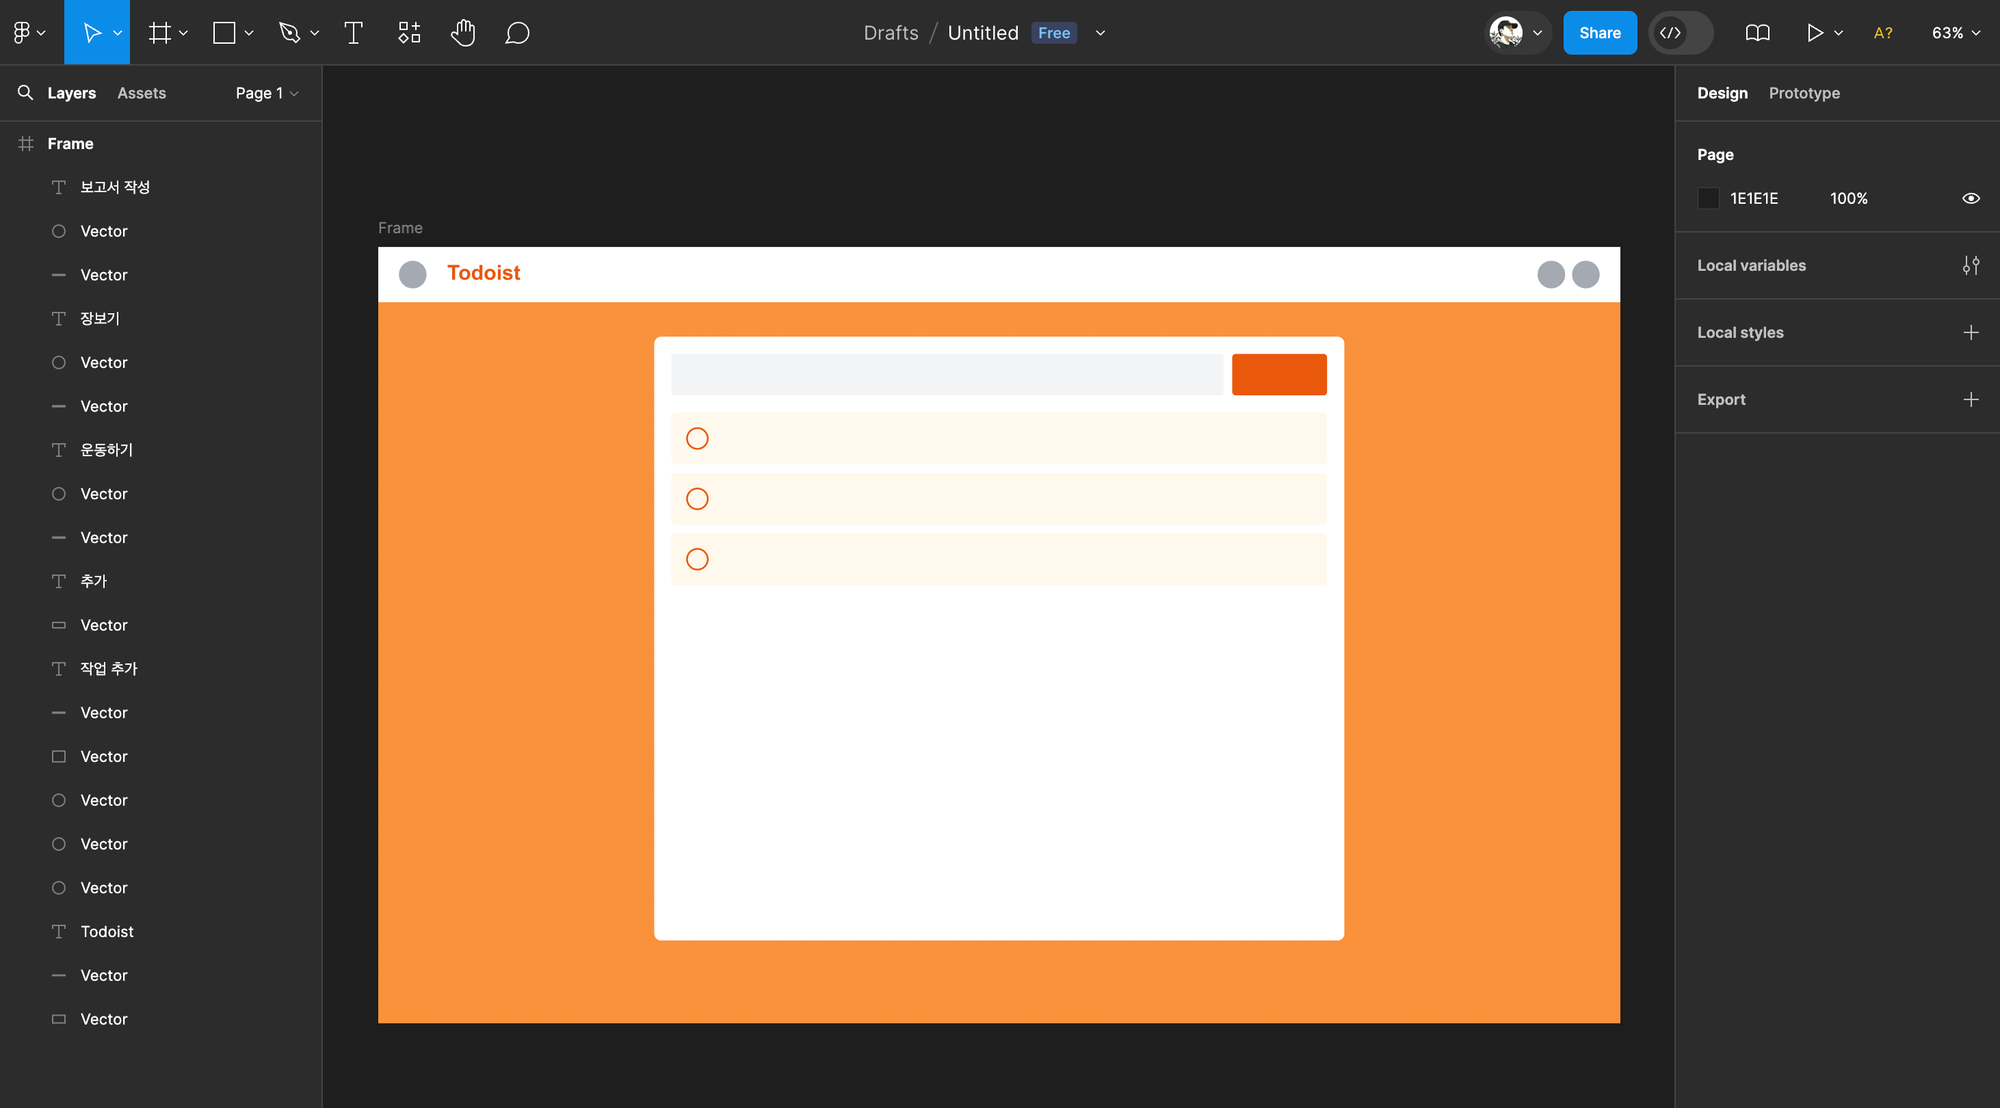
Task: Click the Drafts breadcrumb link
Action: (891, 33)
